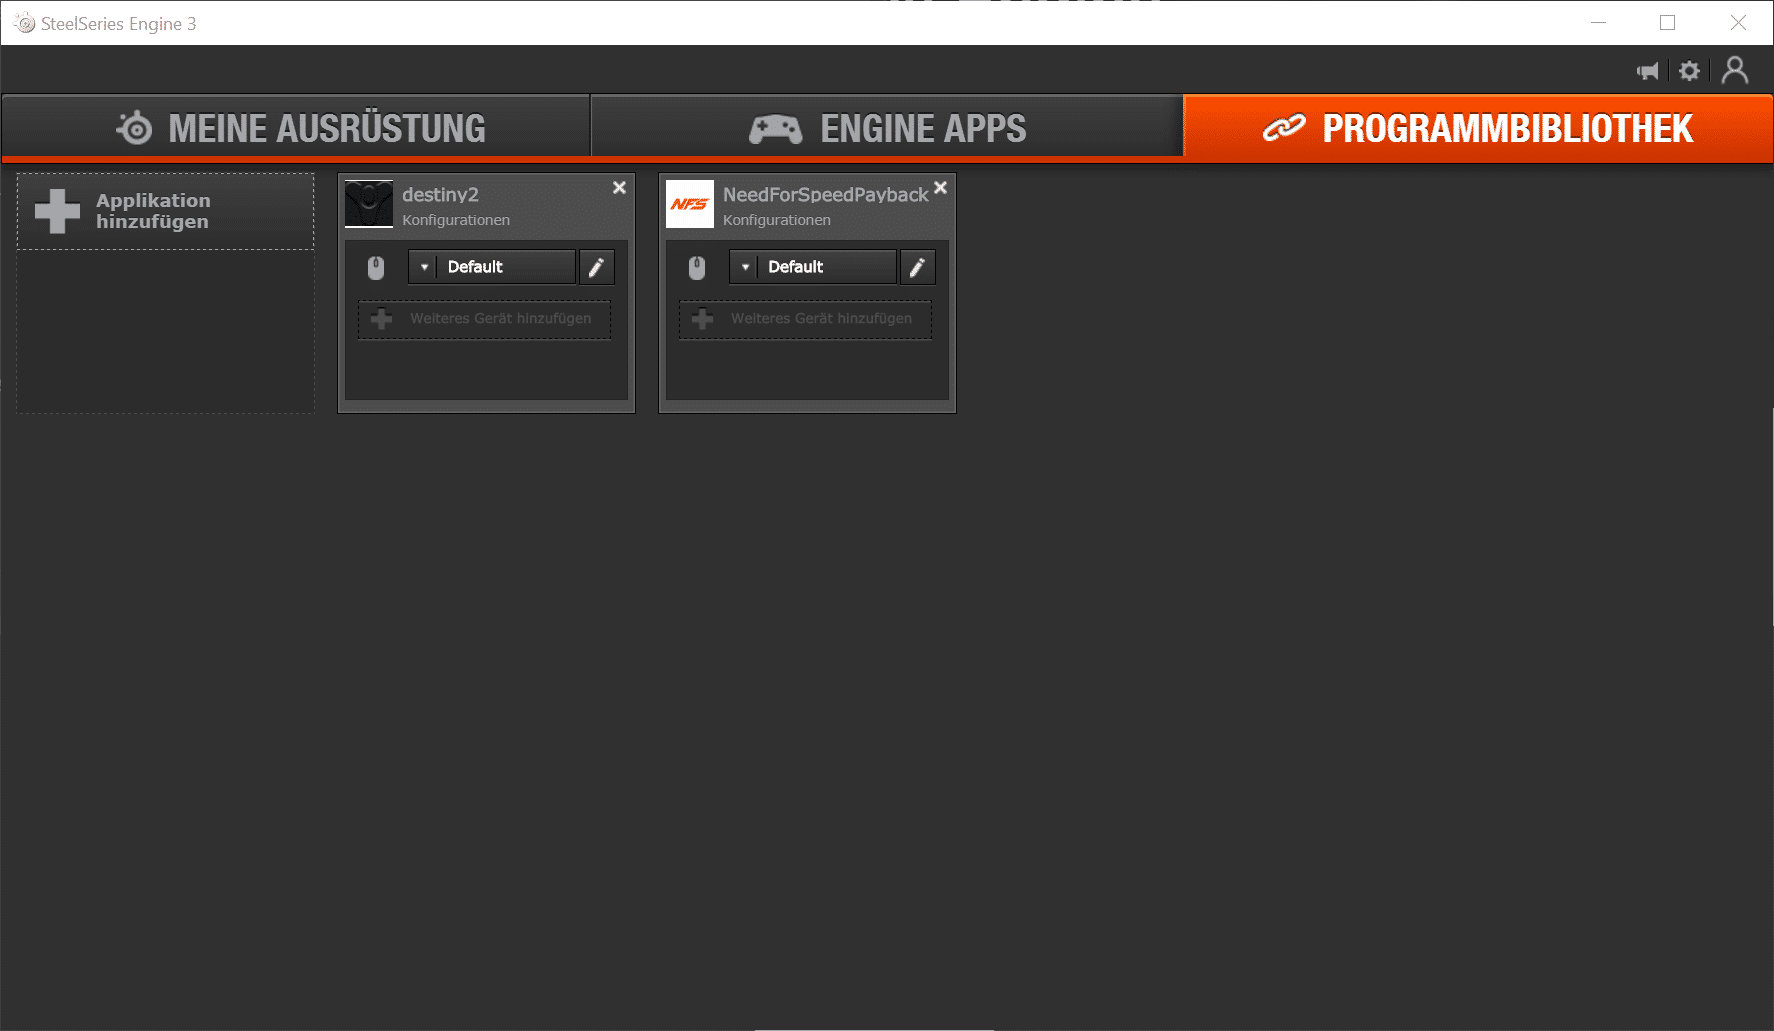
Task: Click the mouse device icon in NeedForSpeedPayback
Action: (697, 267)
